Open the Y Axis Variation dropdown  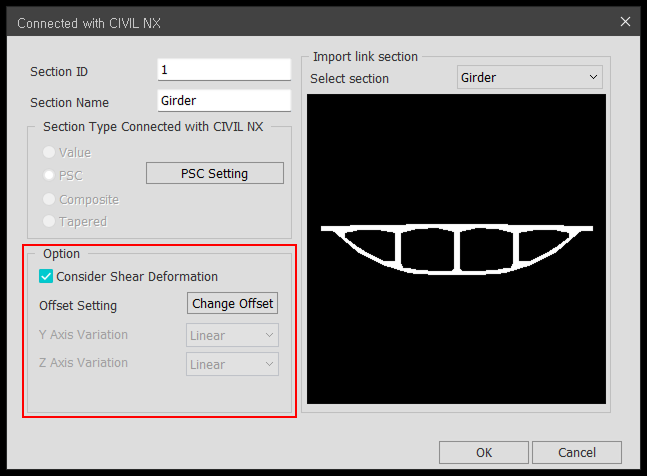tap(232, 335)
